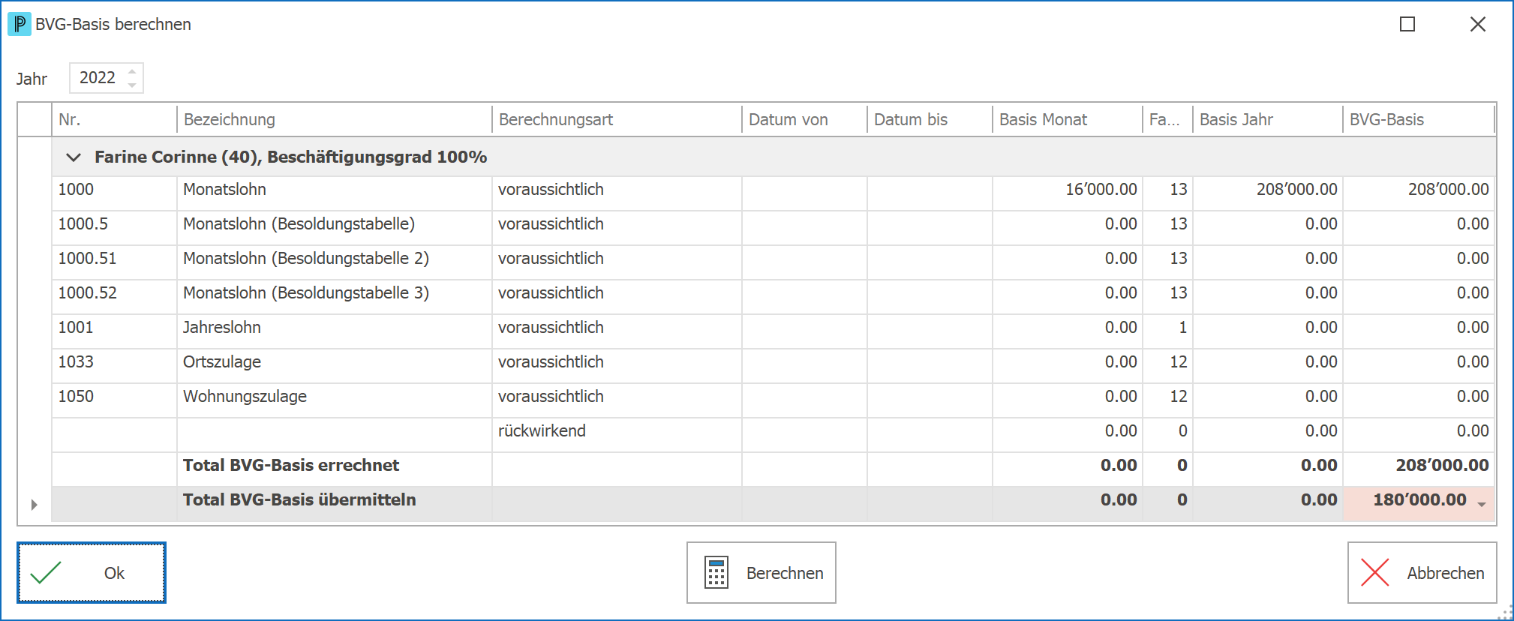Select the Ortszulage row label
This screenshot has height=621, width=1514.
click(222, 362)
